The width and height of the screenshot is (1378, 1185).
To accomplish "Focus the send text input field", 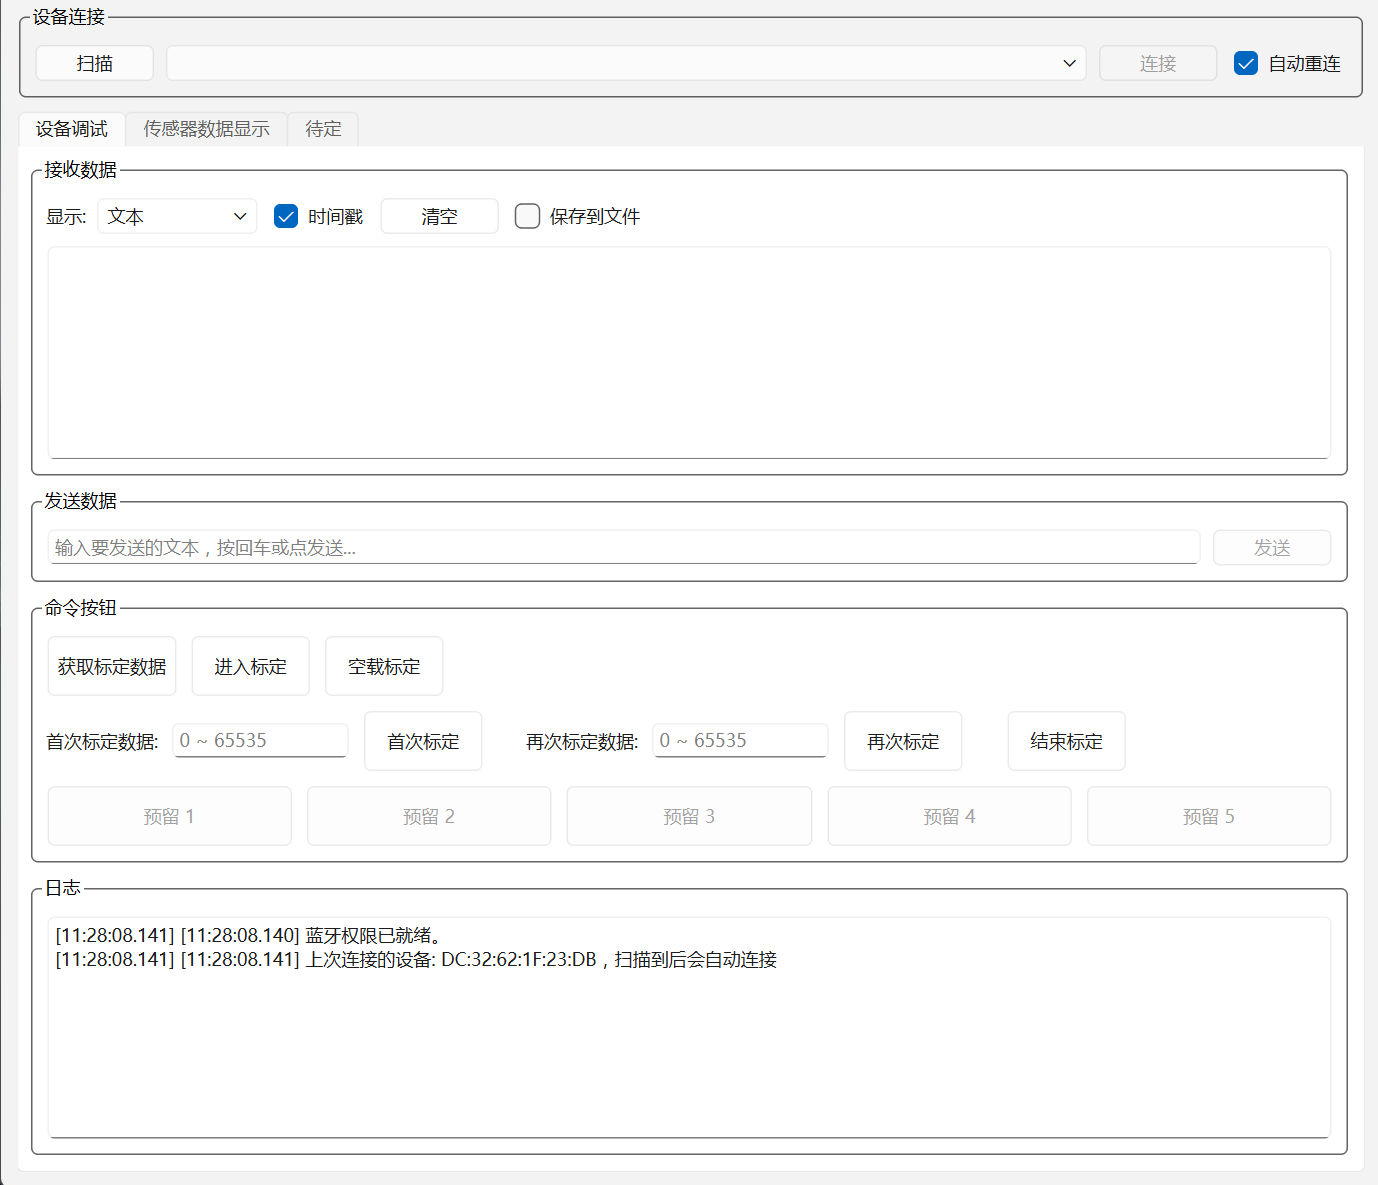I will (624, 547).
